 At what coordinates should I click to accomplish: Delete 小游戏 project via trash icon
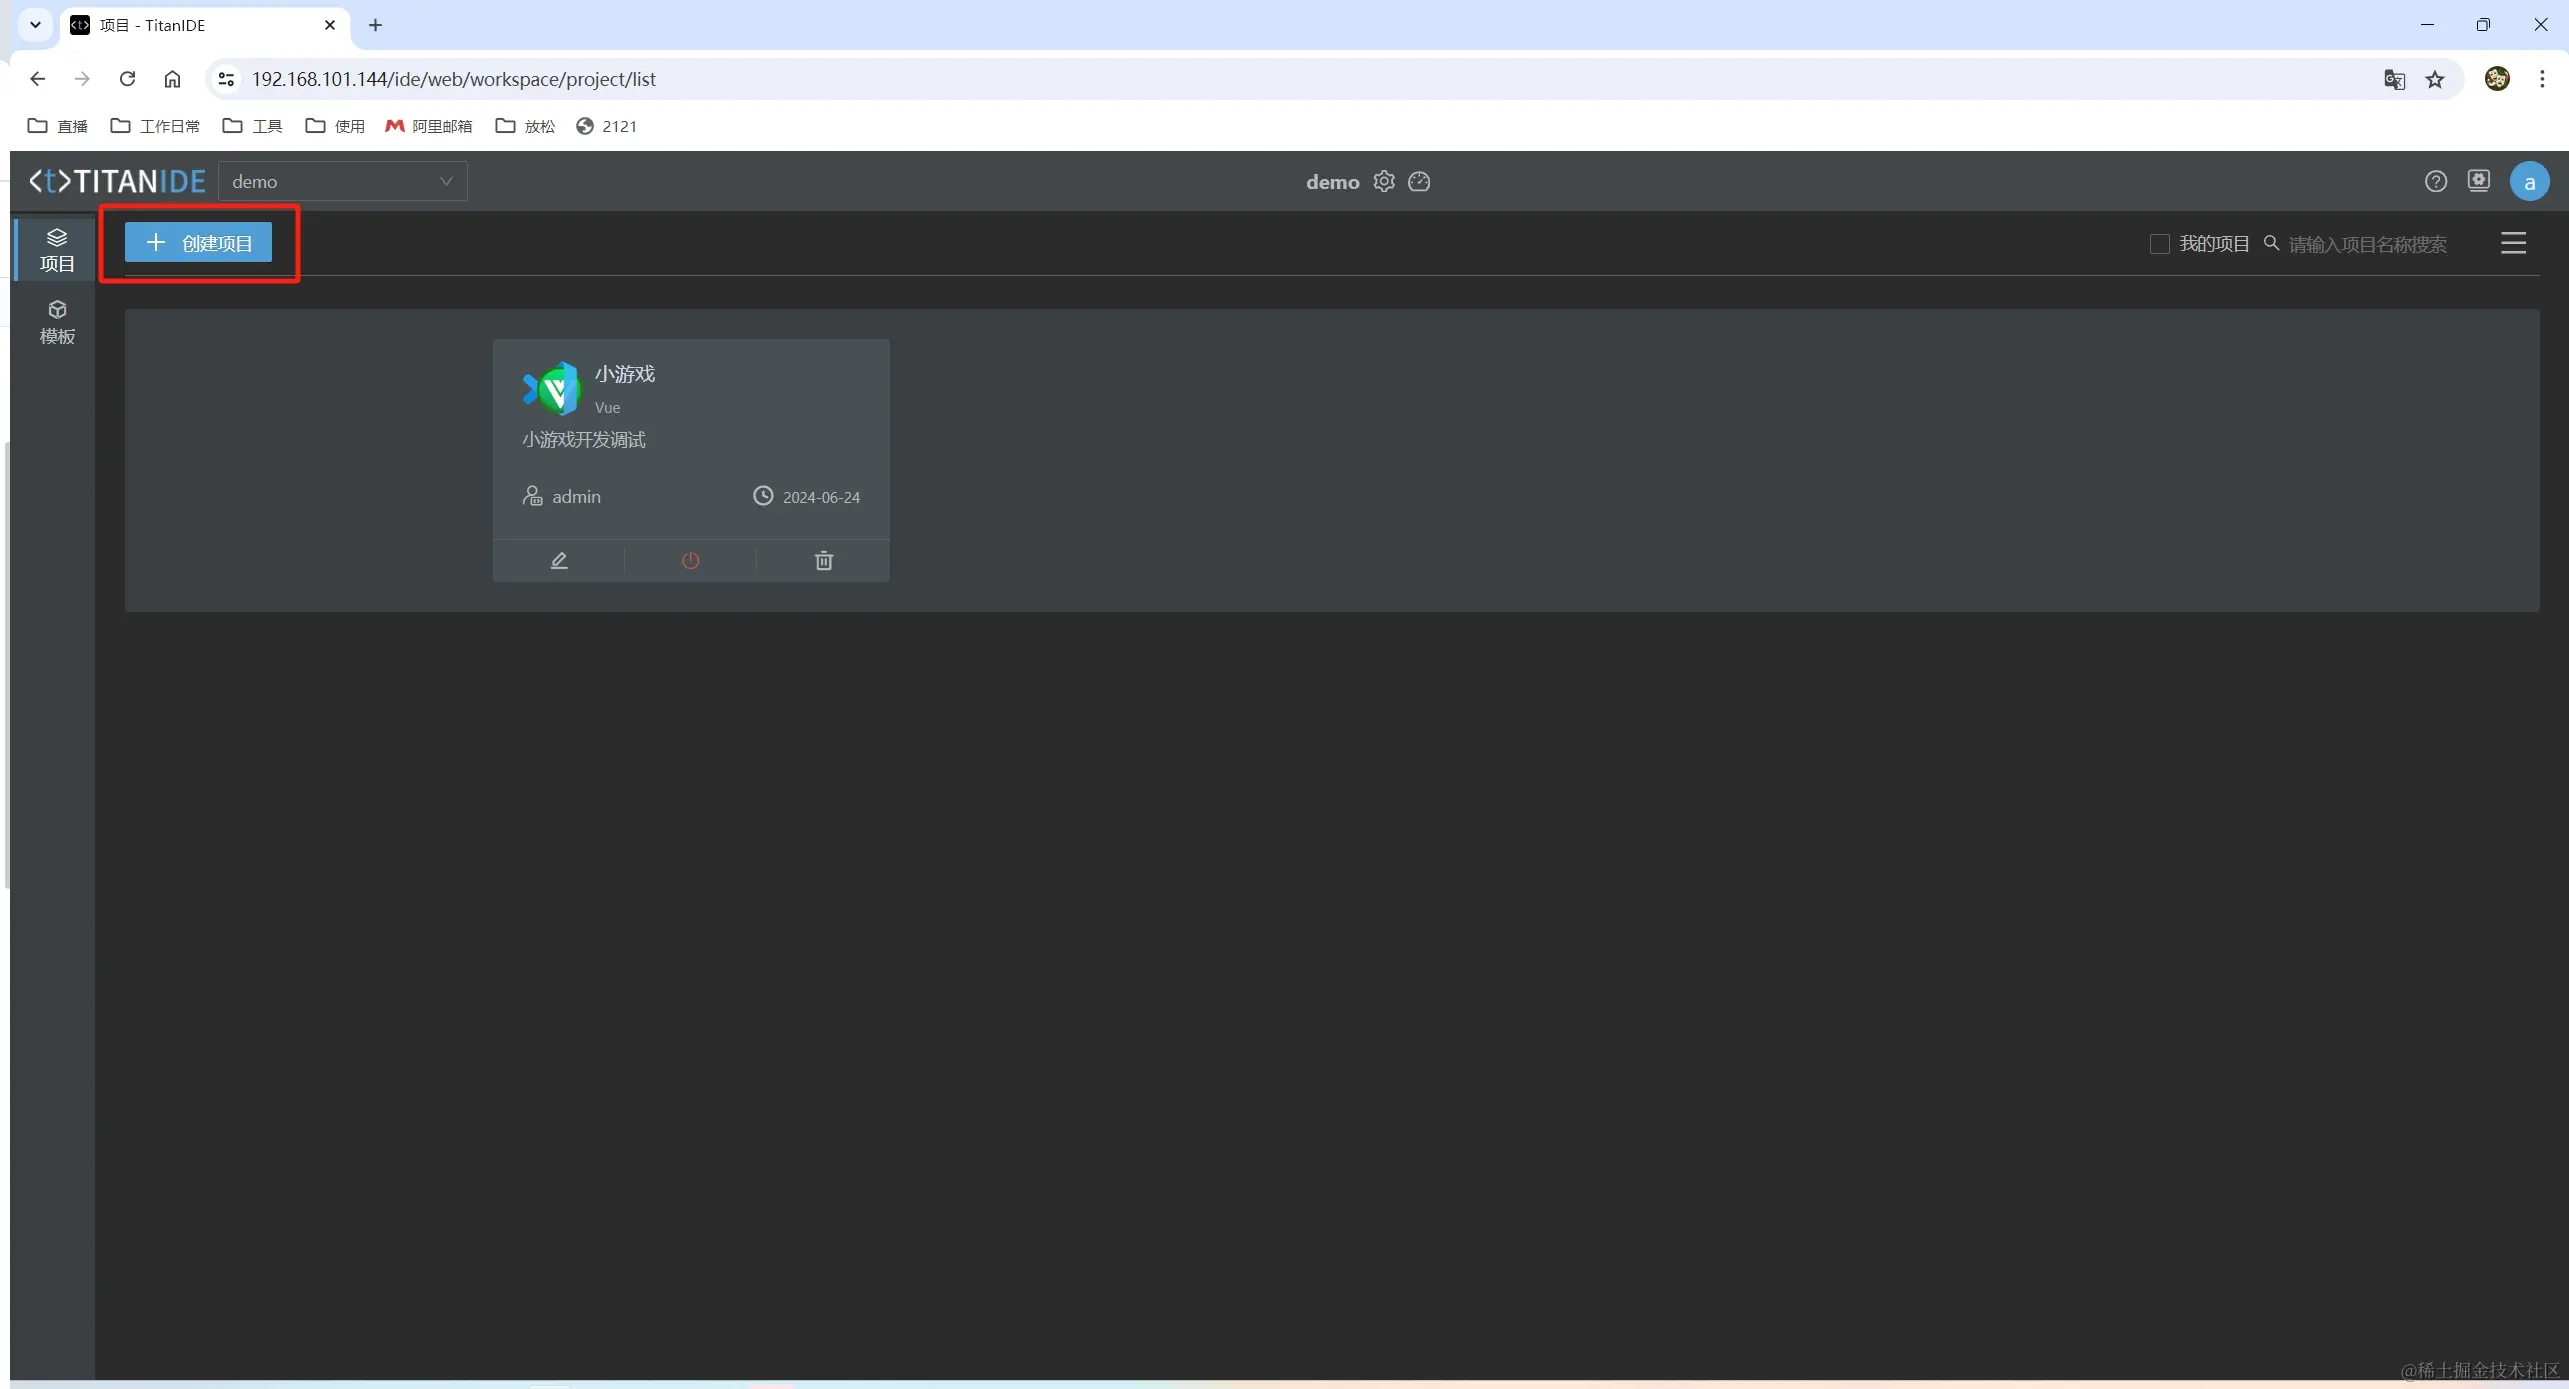(823, 561)
